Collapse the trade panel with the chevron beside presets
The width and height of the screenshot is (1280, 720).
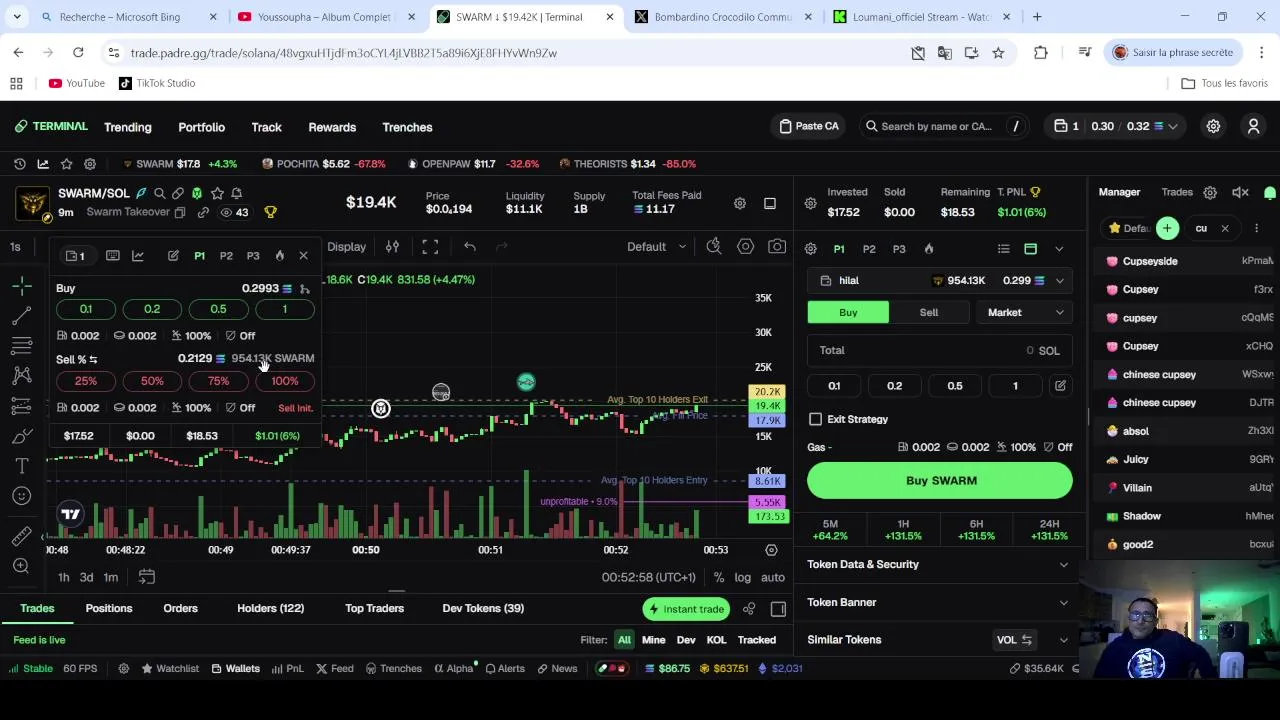[1059, 249]
